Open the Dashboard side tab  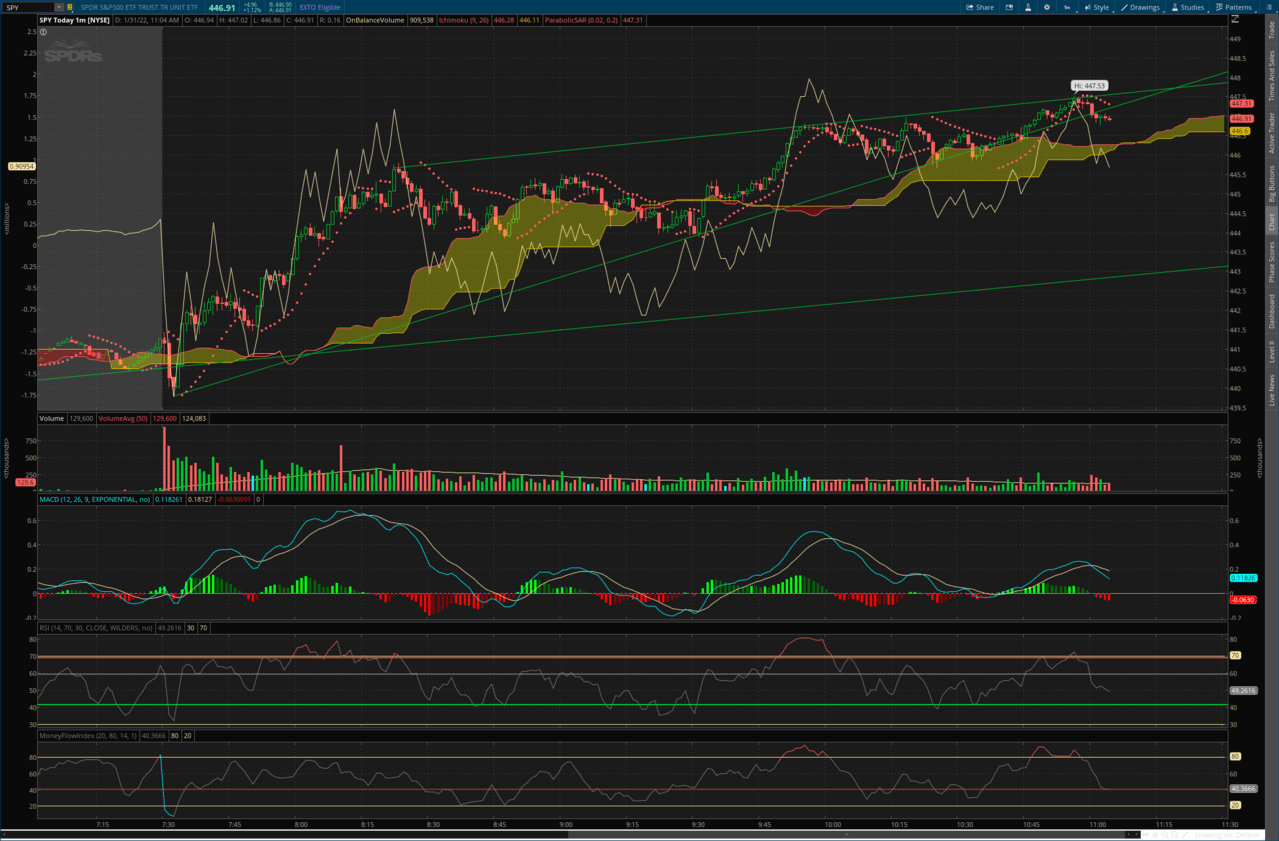pos(1272,311)
